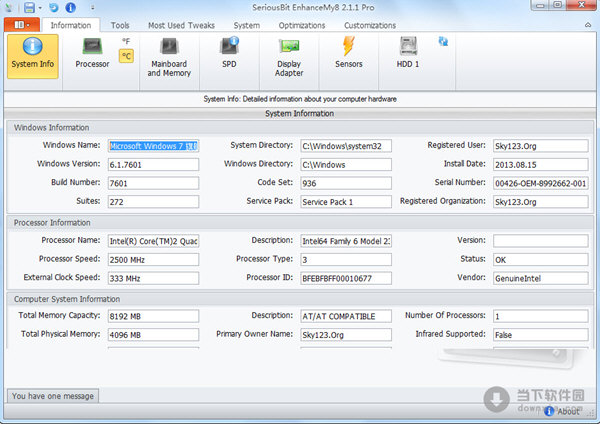Image resolution: width=600 pixels, height=424 pixels.
Task: Click the Windows Directory field C:\Windows
Action: click(346, 165)
